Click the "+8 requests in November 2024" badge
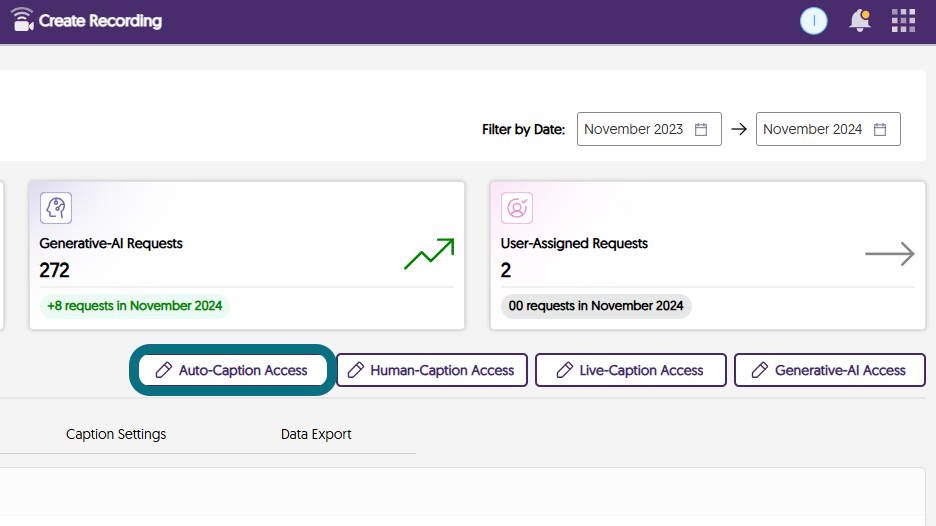Screen dimensions: 936x526 [x=135, y=306]
